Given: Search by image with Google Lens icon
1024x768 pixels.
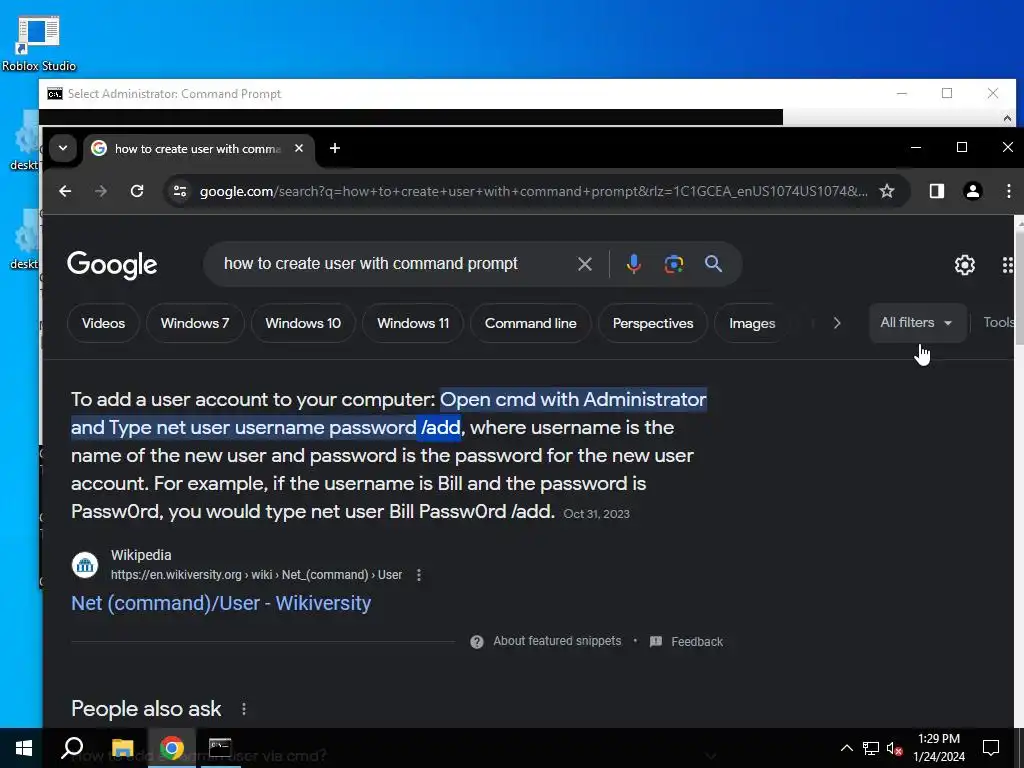Looking at the screenshot, I should pyautogui.click(x=673, y=264).
